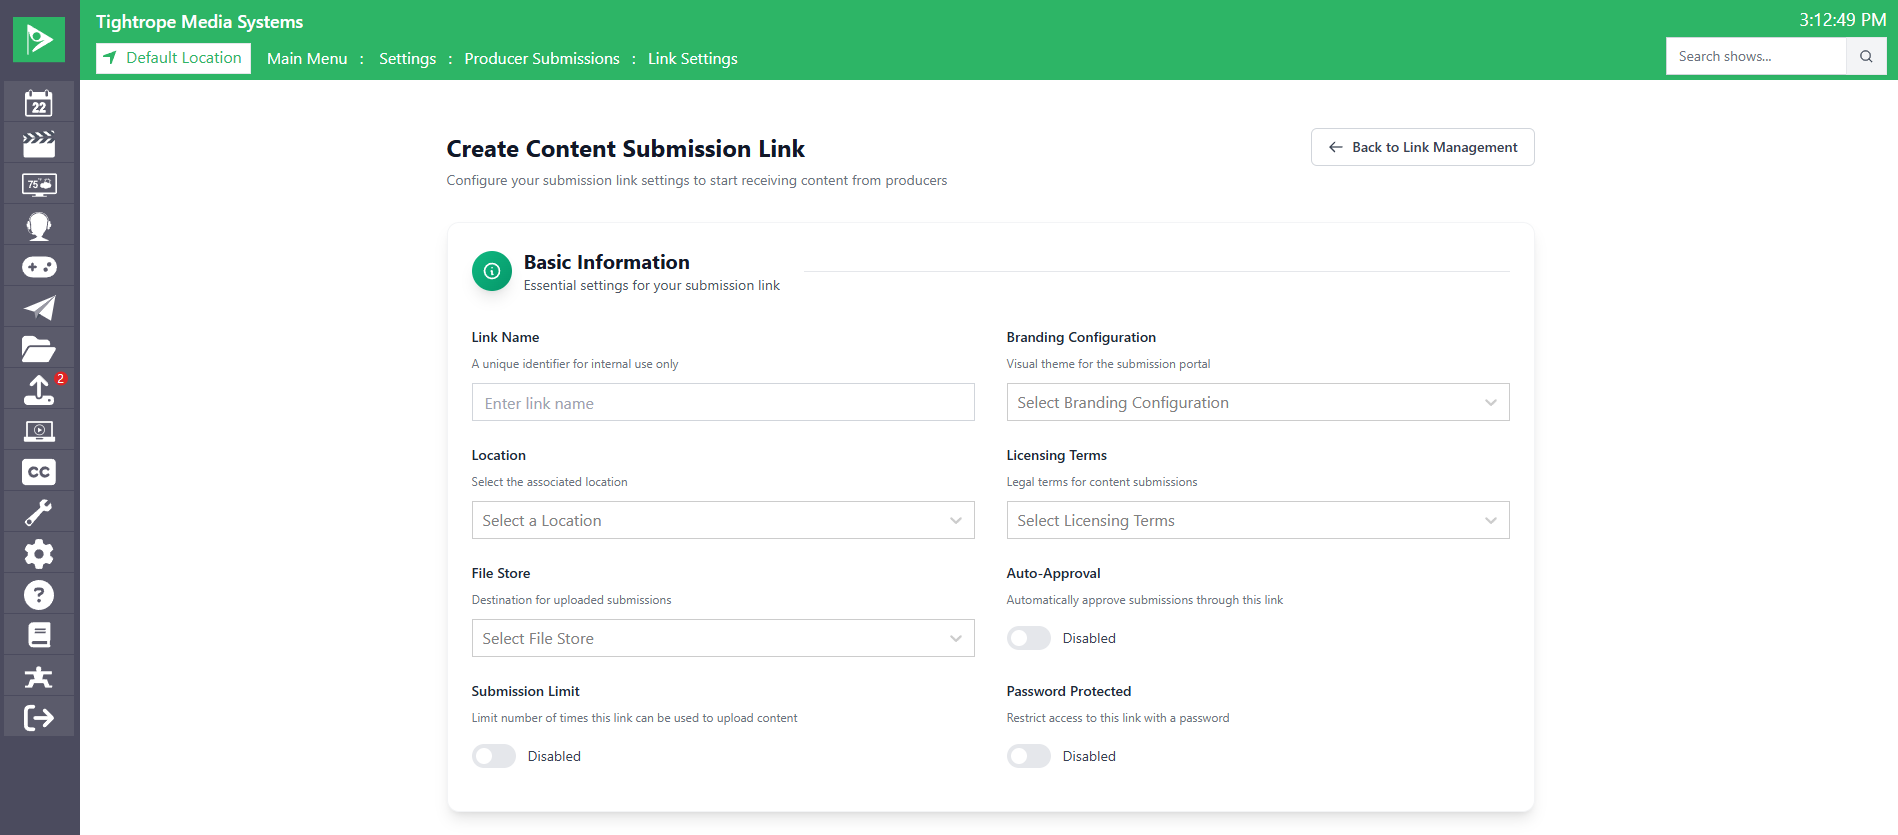Open the folder icon in sidebar
1898x835 pixels.
[x=39, y=349]
